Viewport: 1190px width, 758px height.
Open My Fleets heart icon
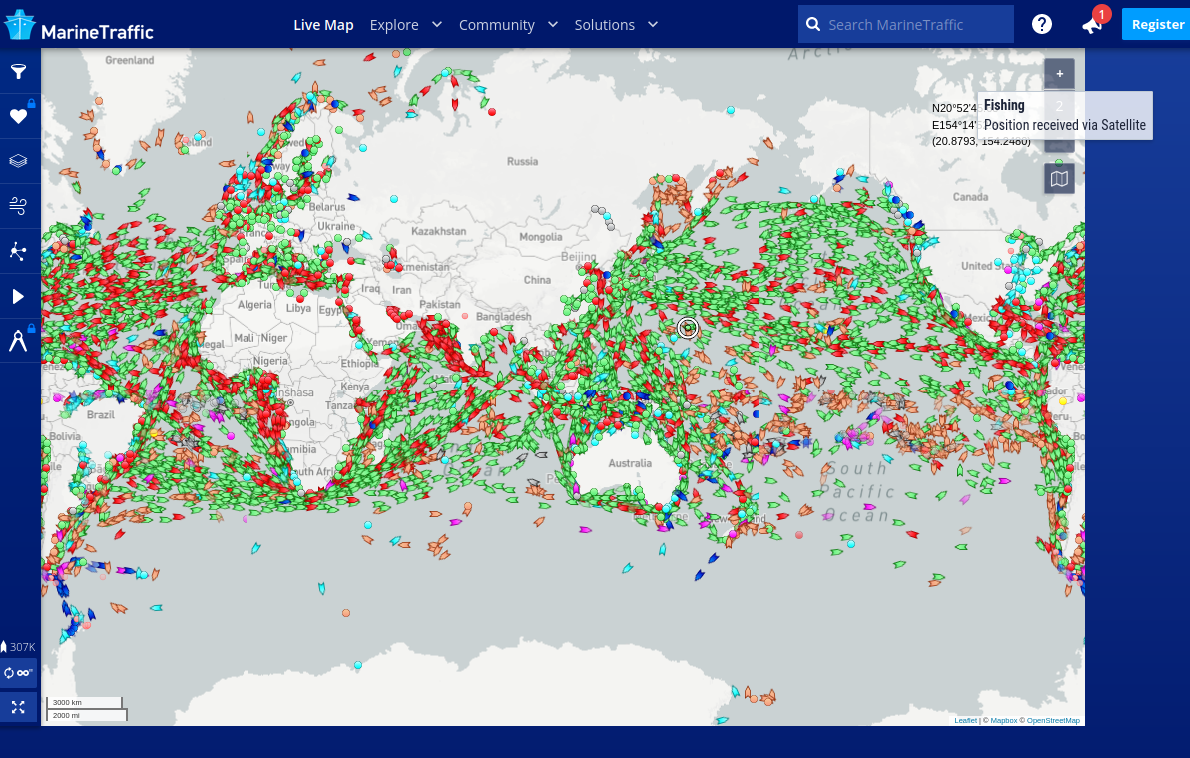(18, 116)
